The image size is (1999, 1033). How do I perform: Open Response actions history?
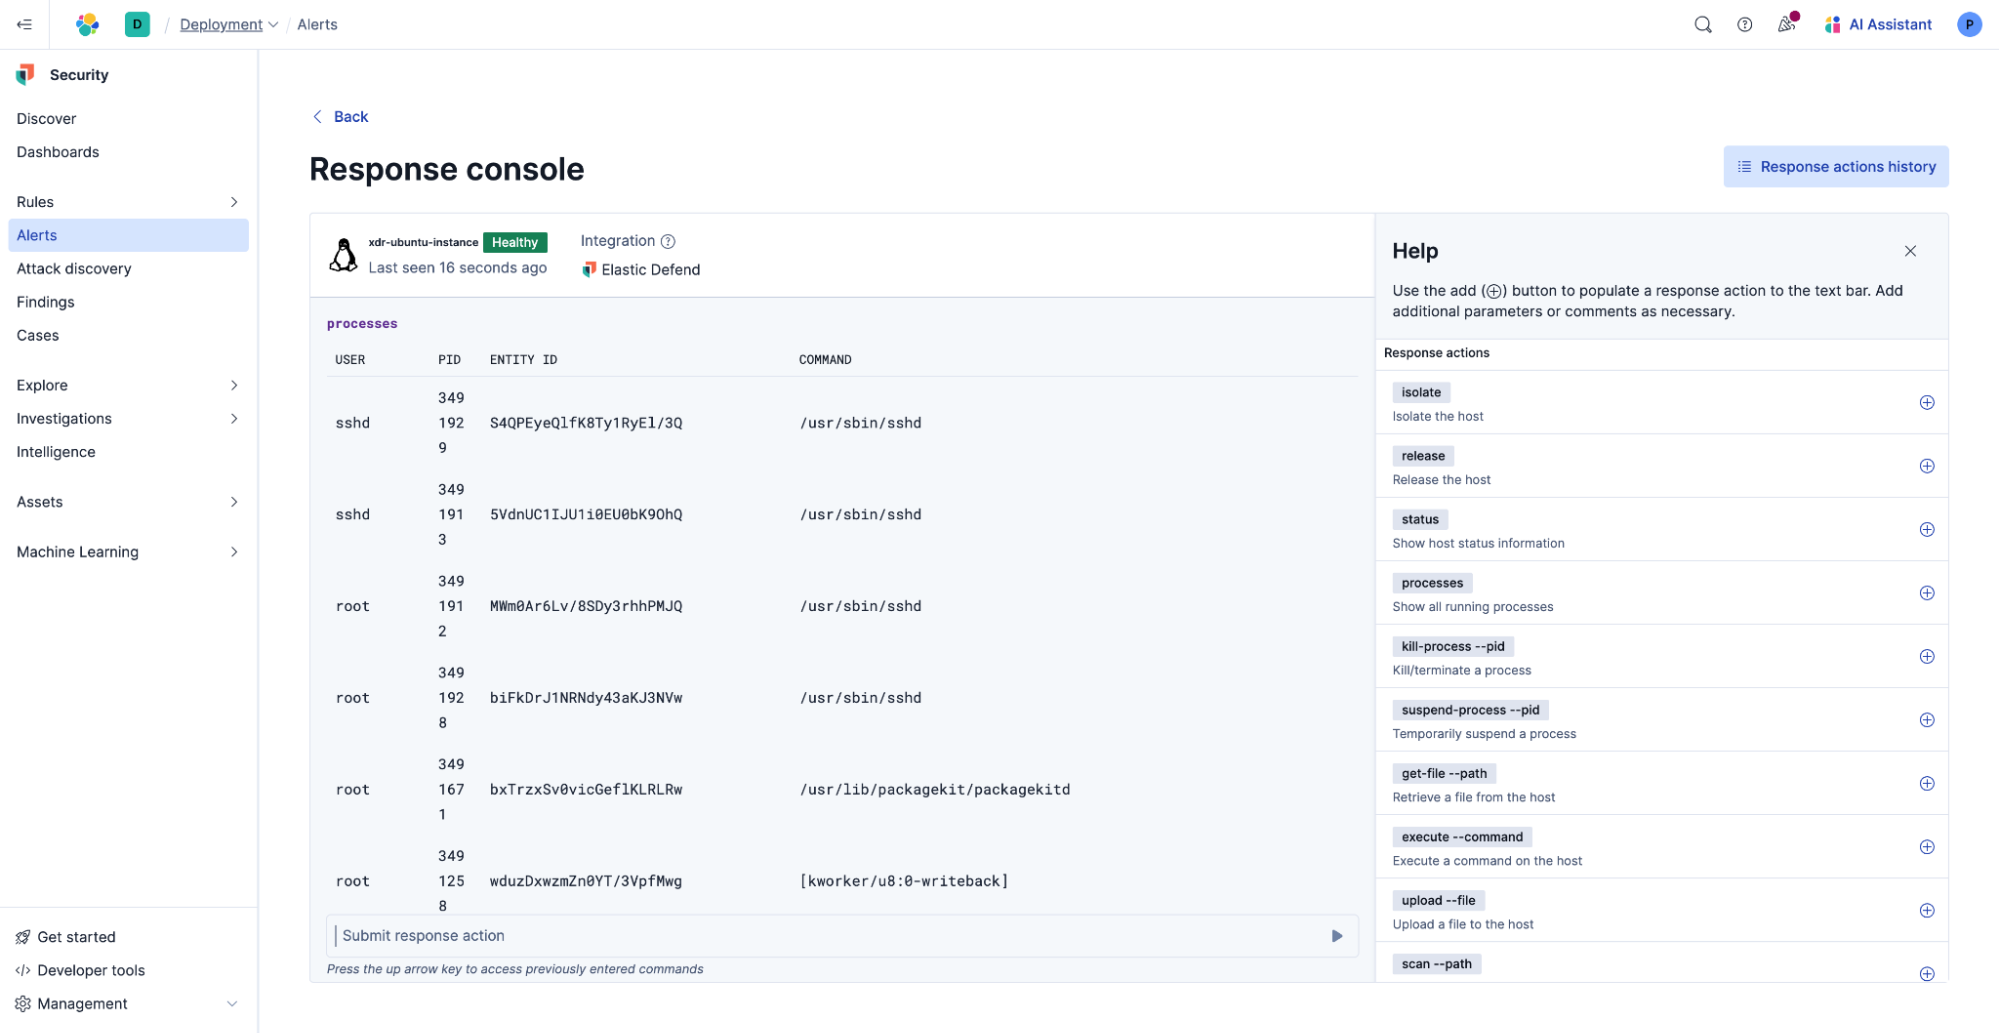coord(1836,166)
